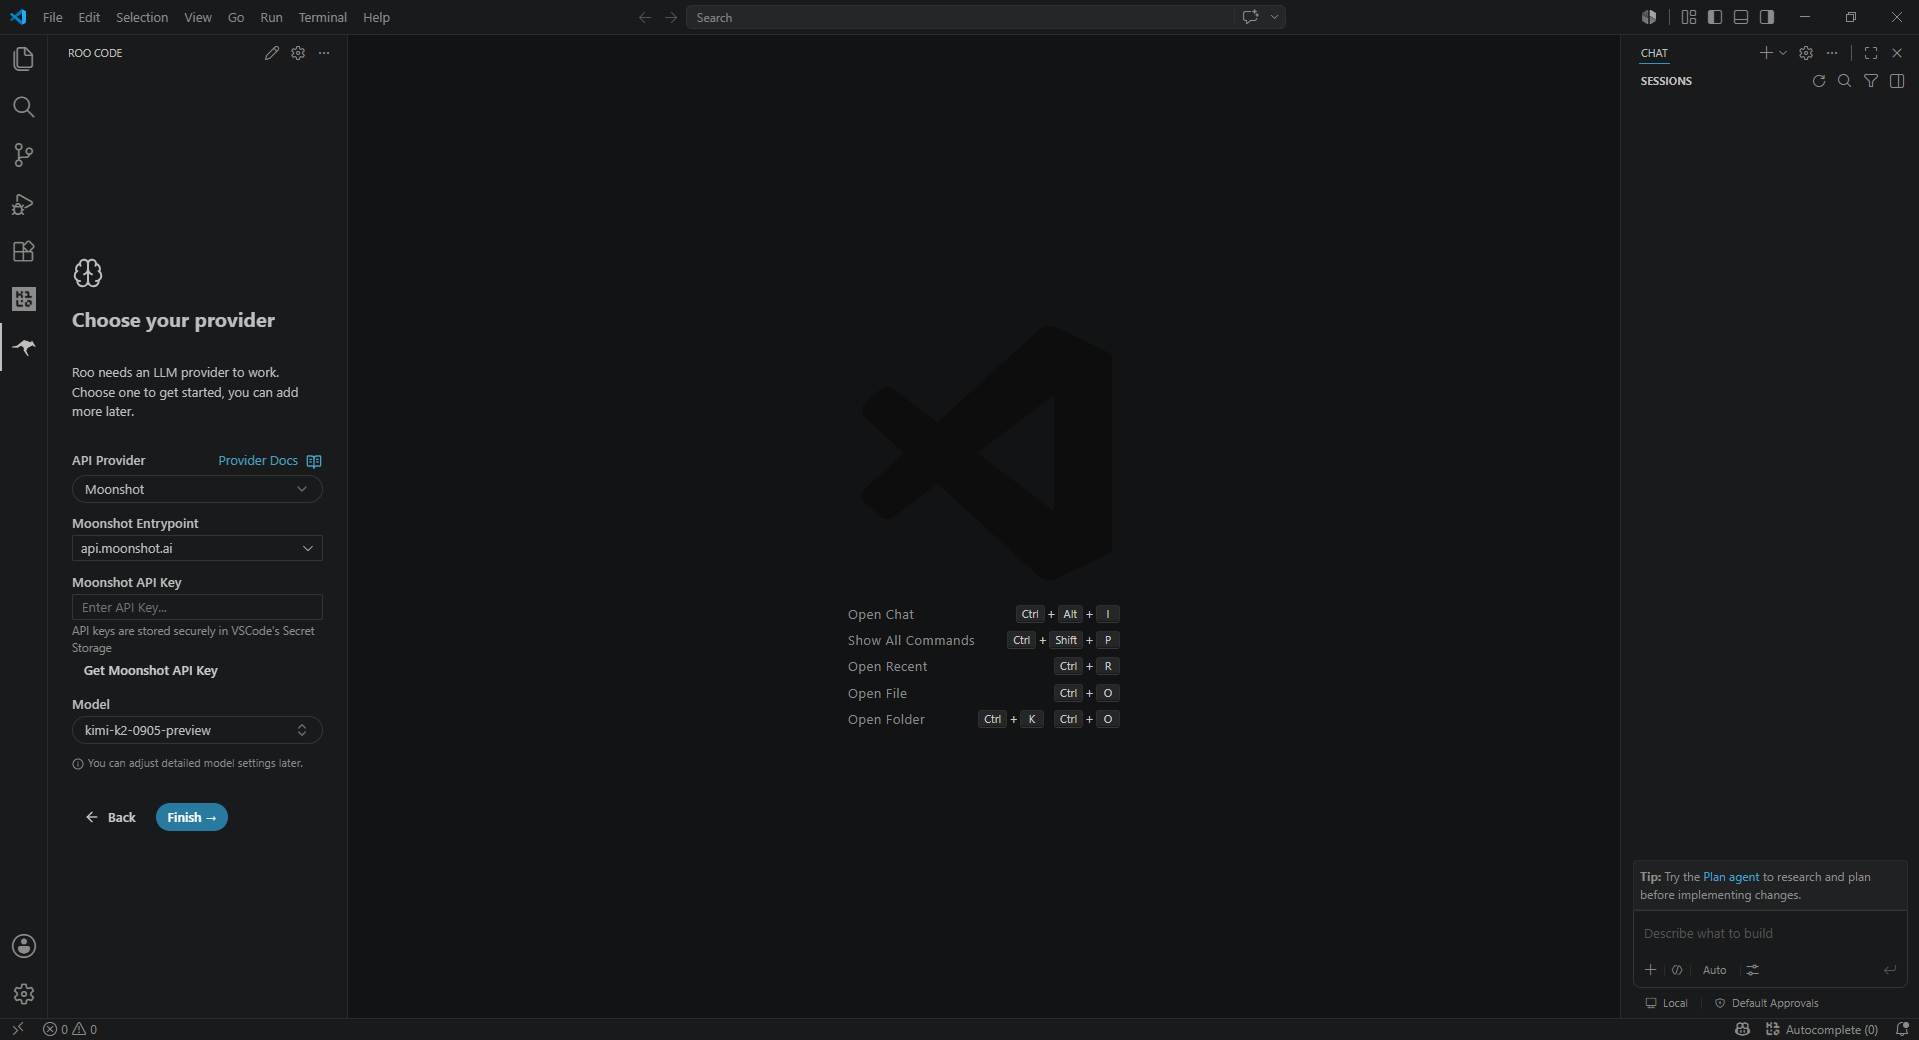Focus the Moonshot API Key field
The width and height of the screenshot is (1919, 1040).
197,607
